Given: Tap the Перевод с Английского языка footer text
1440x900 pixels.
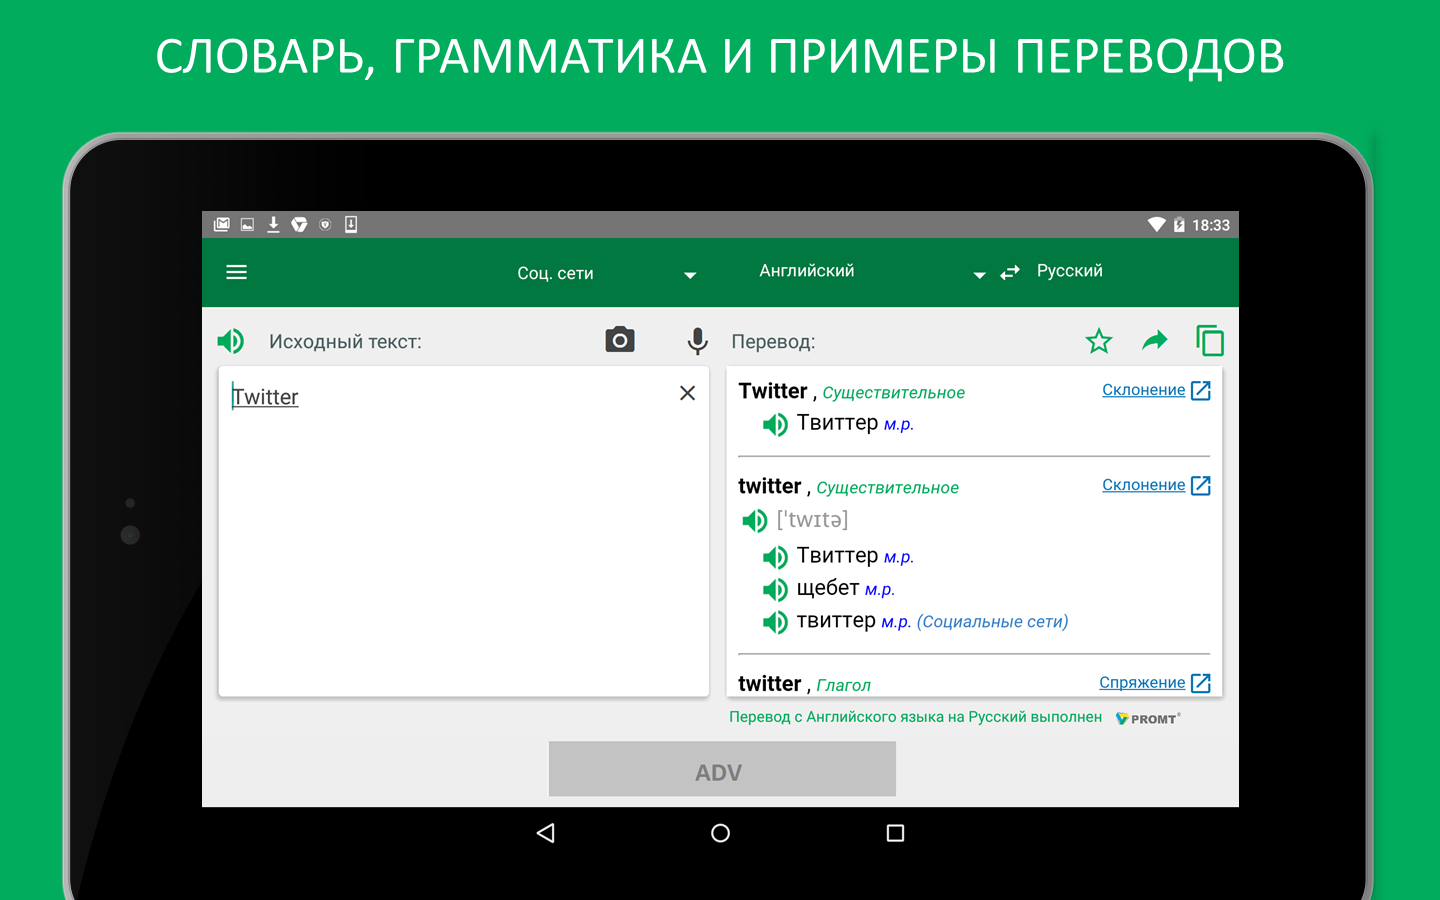Looking at the screenshot, I should (915, 717).
